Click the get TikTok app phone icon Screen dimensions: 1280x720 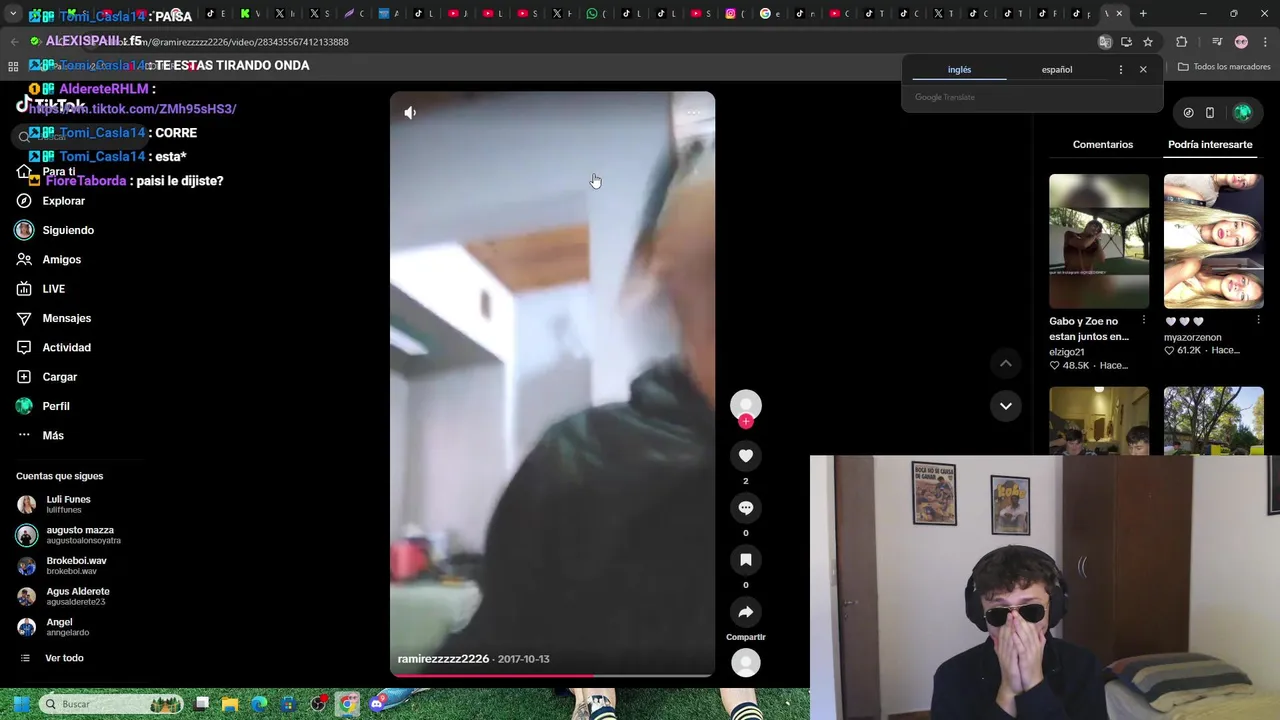[1210, 113]
